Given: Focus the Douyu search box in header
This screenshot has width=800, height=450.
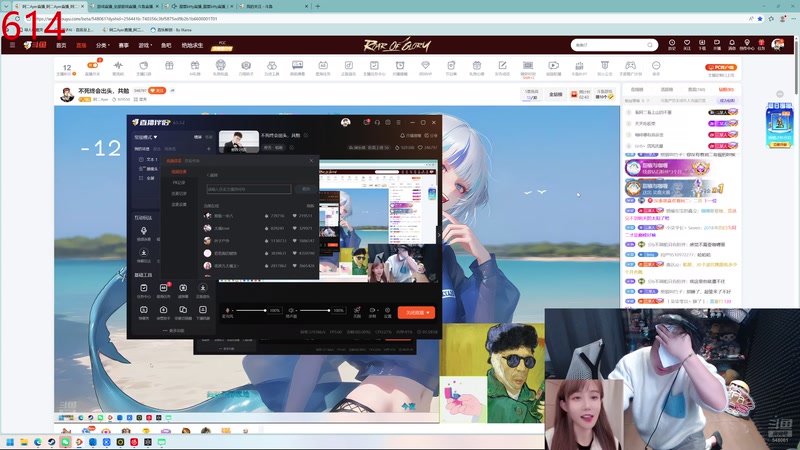Looking at the screenshot, I should pos(614,45).
